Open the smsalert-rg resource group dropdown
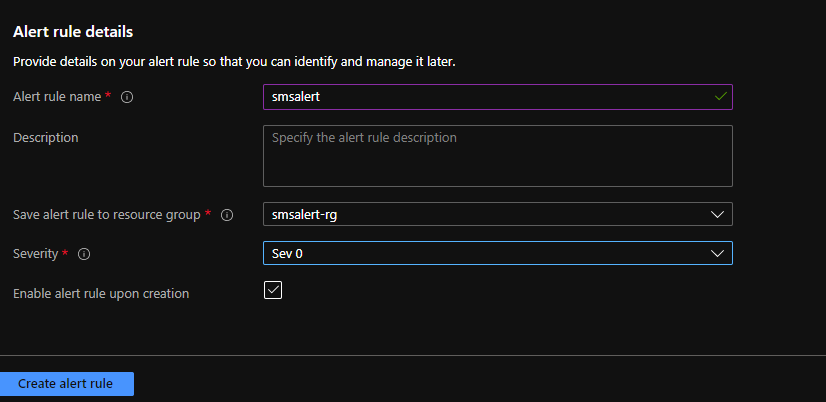This screenshot has height=402, width=826. [498, 214]
